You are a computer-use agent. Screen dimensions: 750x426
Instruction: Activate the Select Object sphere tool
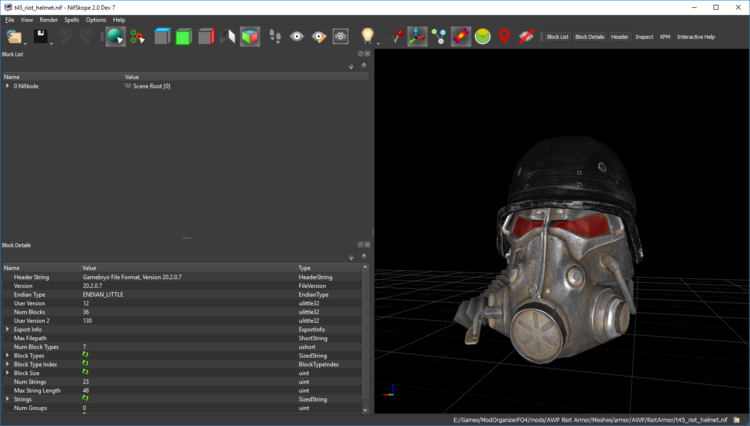[115, 37]
